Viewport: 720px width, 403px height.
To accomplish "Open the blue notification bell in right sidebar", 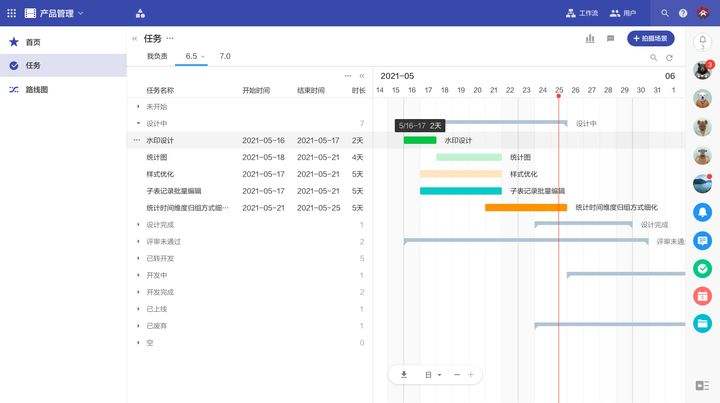I will click(x=702, y=212).
